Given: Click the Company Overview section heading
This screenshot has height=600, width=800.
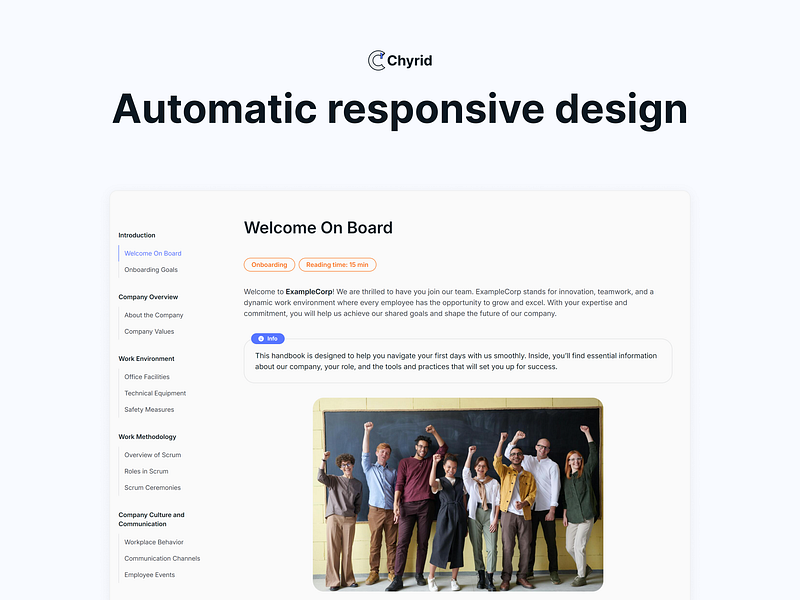Looking at the screenshot, I should click(148, 297).
